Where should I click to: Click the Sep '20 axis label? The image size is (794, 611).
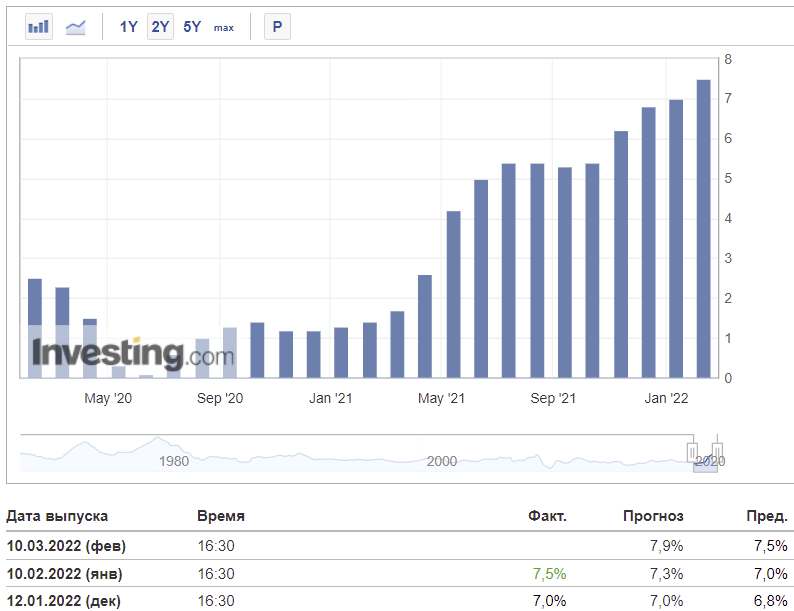tap(220, 398)
